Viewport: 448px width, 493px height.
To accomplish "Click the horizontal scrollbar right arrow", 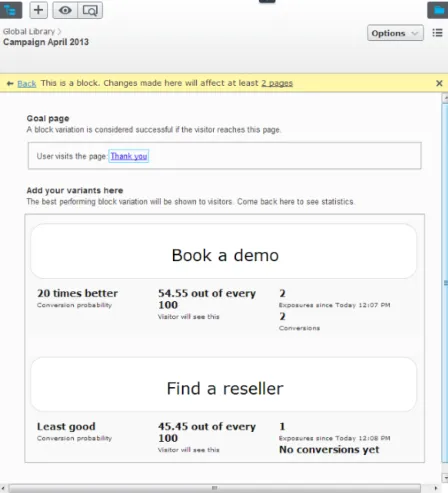I will (x=435, y=488).
